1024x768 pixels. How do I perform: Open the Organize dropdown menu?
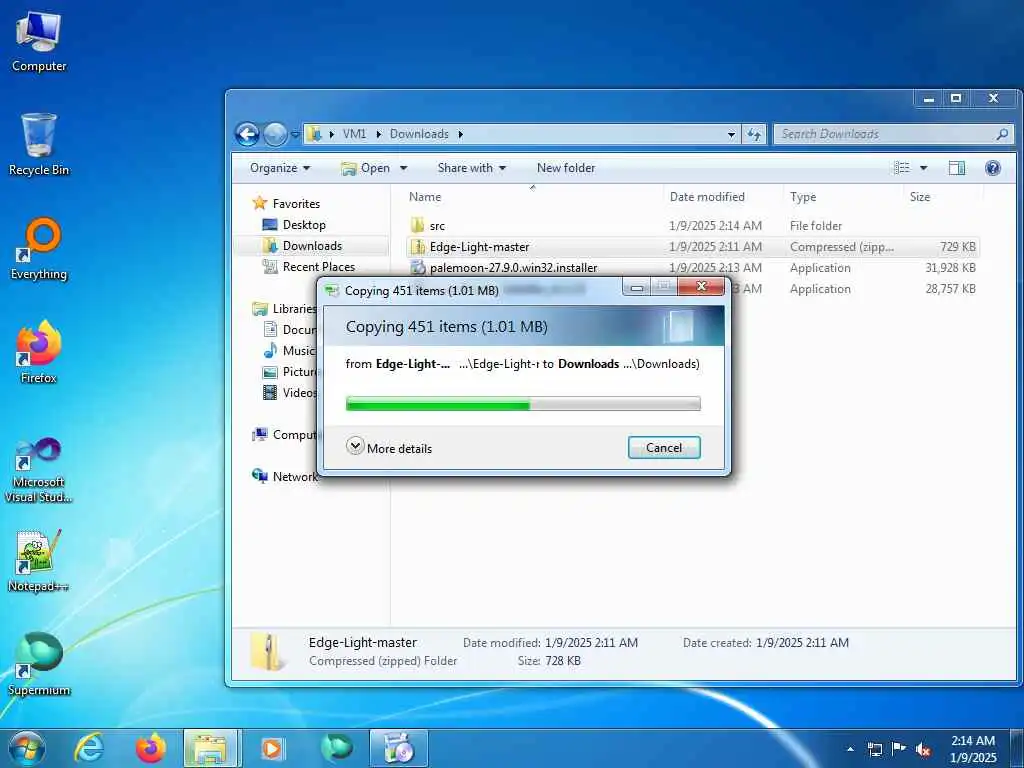tap(280, 168)
